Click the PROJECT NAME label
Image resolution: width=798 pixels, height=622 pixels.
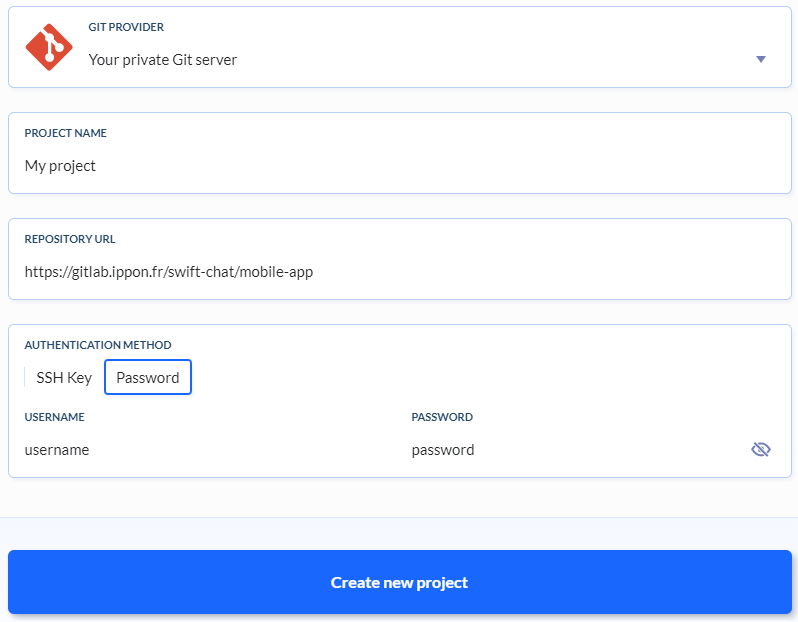(x=66, y=133)
